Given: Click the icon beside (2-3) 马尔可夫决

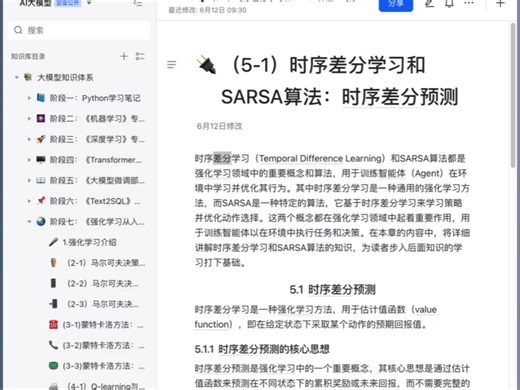Looking at the screenshot, I should pyautogui.click(x=53, y=304).
